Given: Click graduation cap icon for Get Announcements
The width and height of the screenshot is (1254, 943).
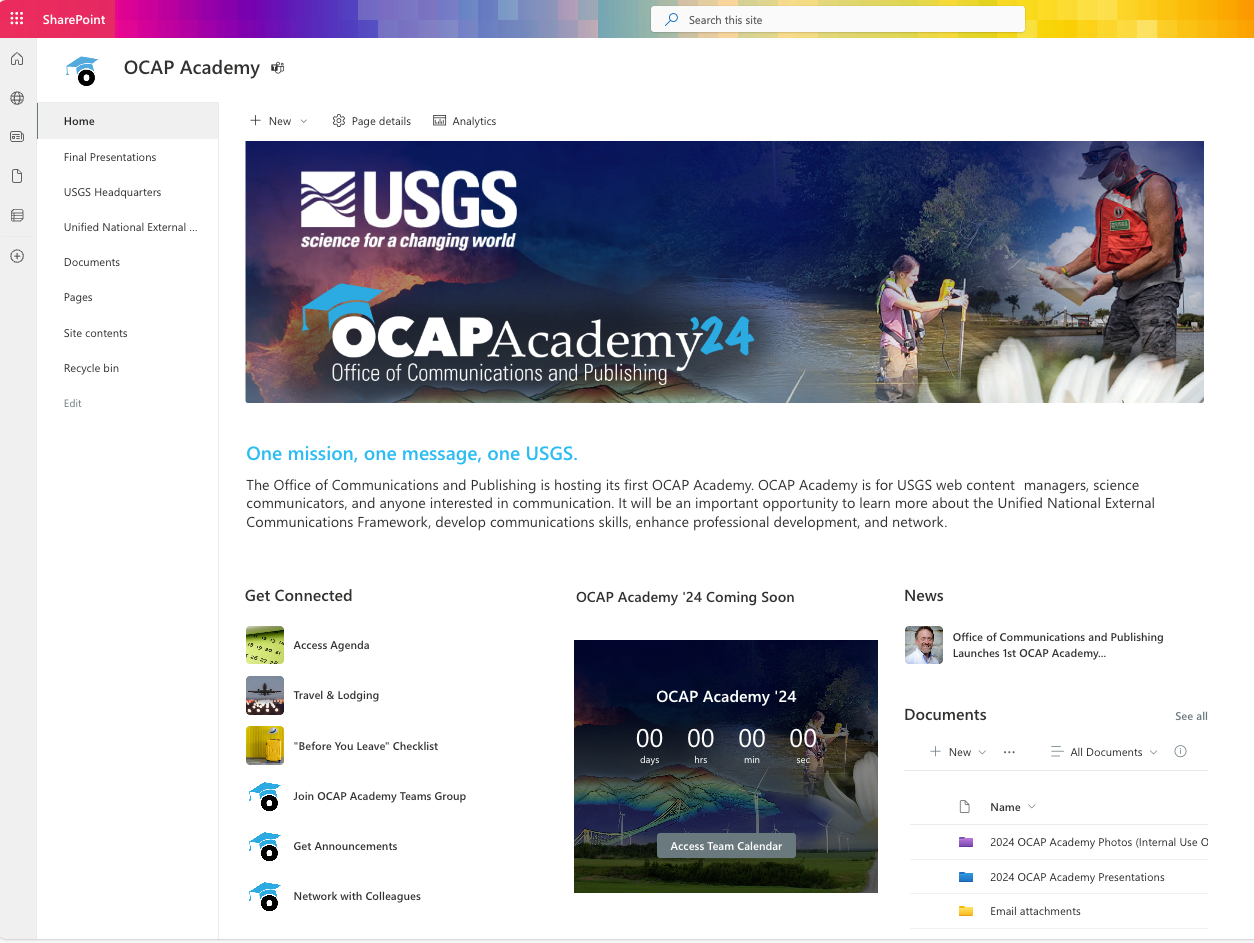Looking at the screenshot, I should [x=265, y=846].
